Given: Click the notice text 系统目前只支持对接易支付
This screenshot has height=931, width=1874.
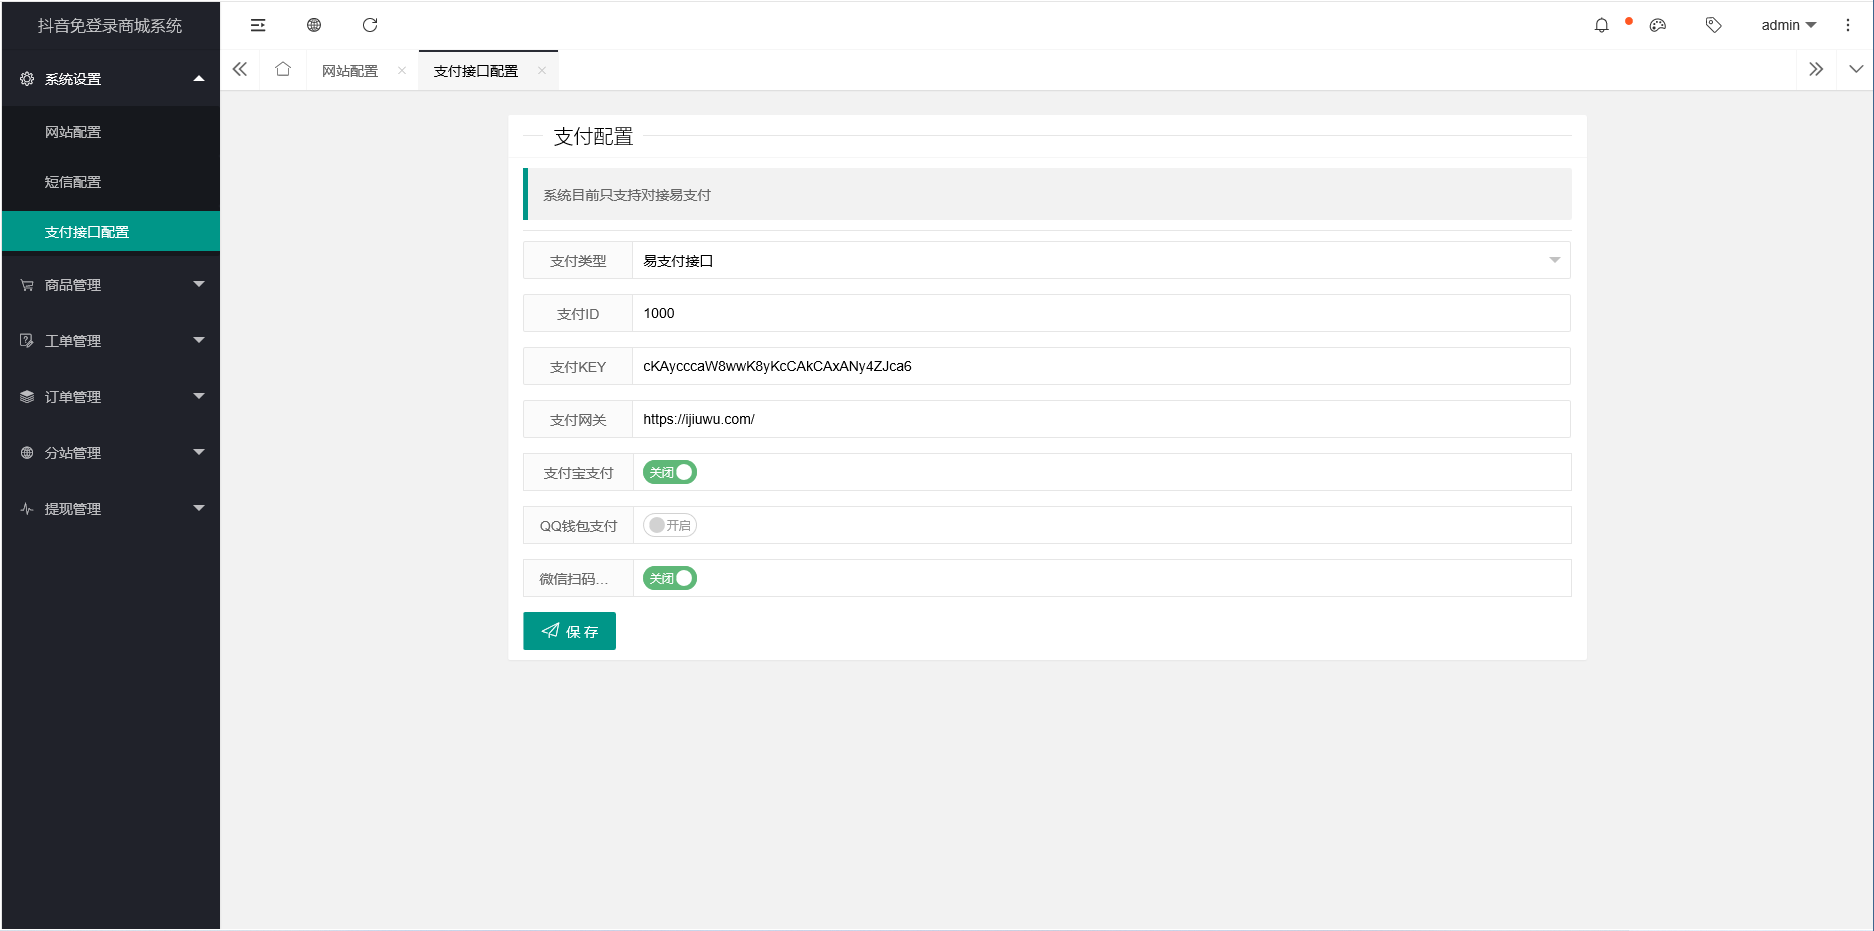Looking at the screenshot, I should 627,195.
